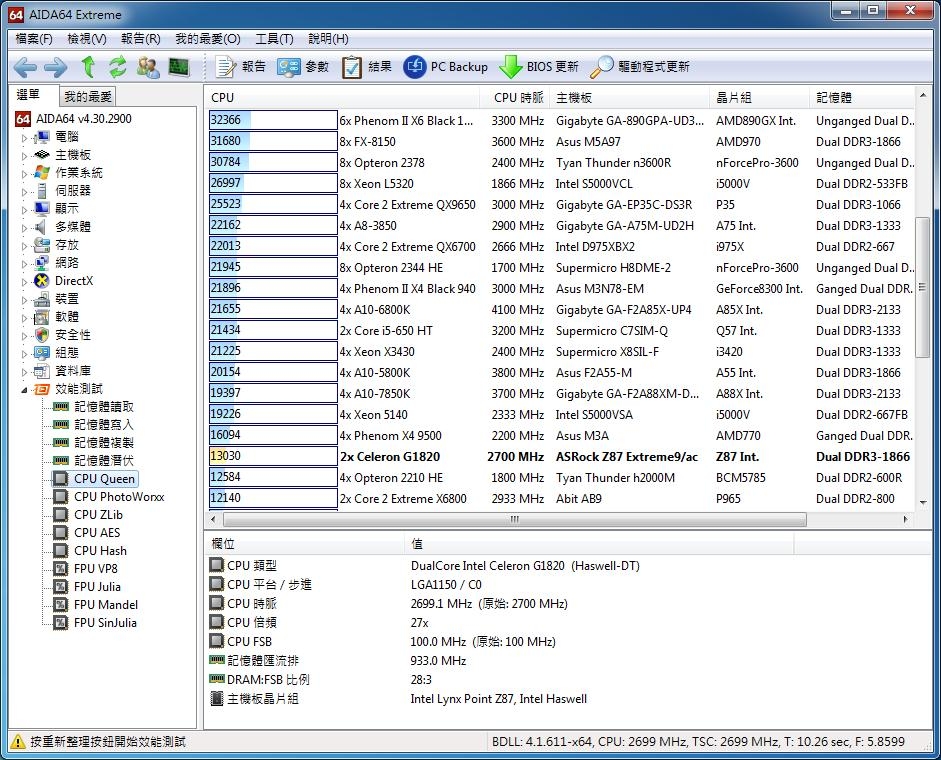Select 網路 network icon in tree
This screenshot has height=760, width=941.
[x=41, y=263]
